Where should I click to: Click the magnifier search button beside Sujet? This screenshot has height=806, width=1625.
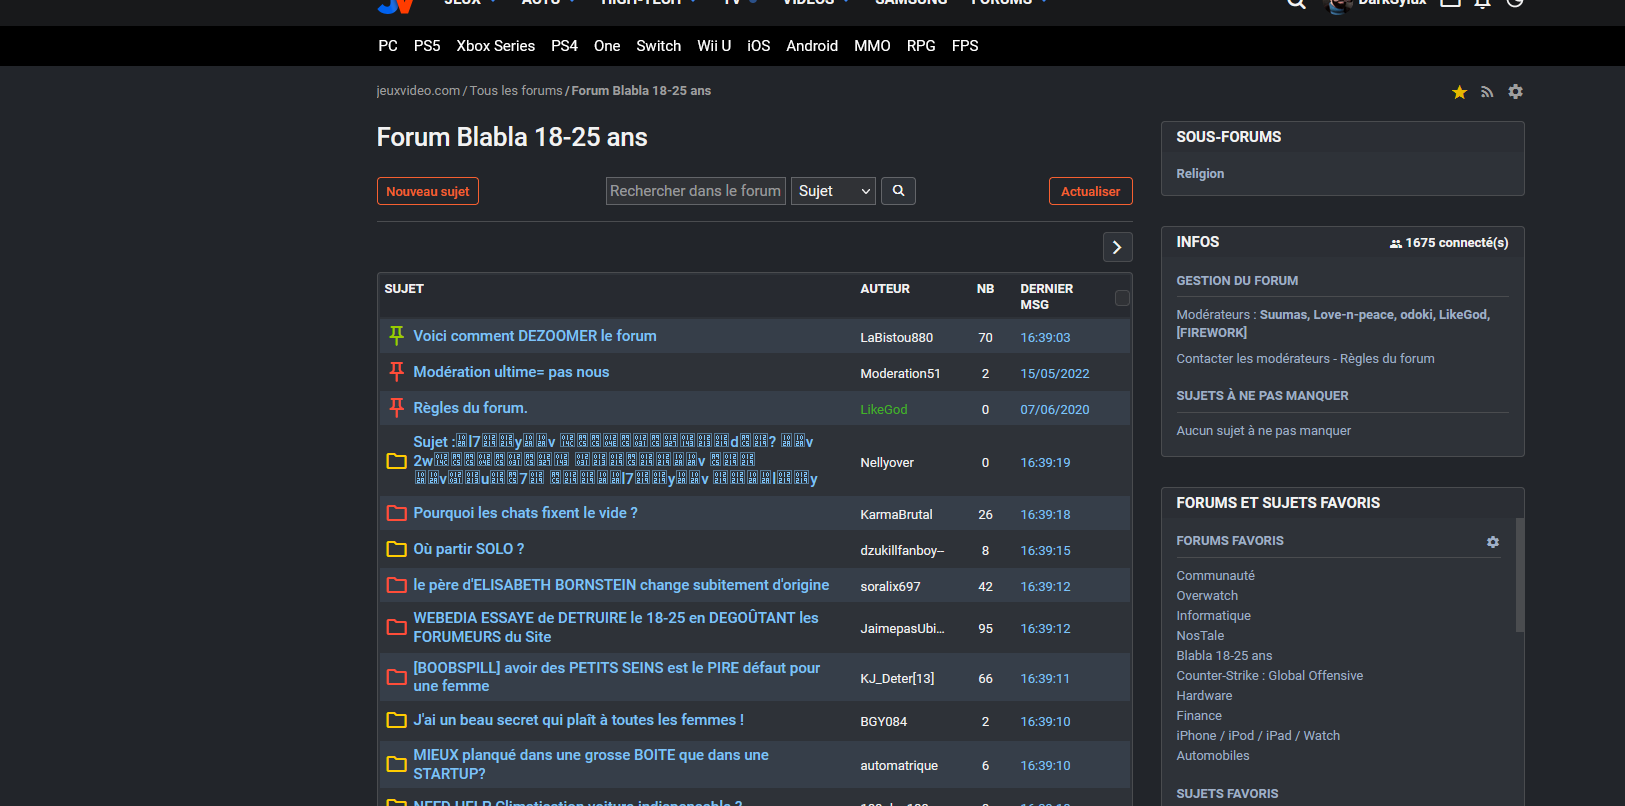point(898,191)
